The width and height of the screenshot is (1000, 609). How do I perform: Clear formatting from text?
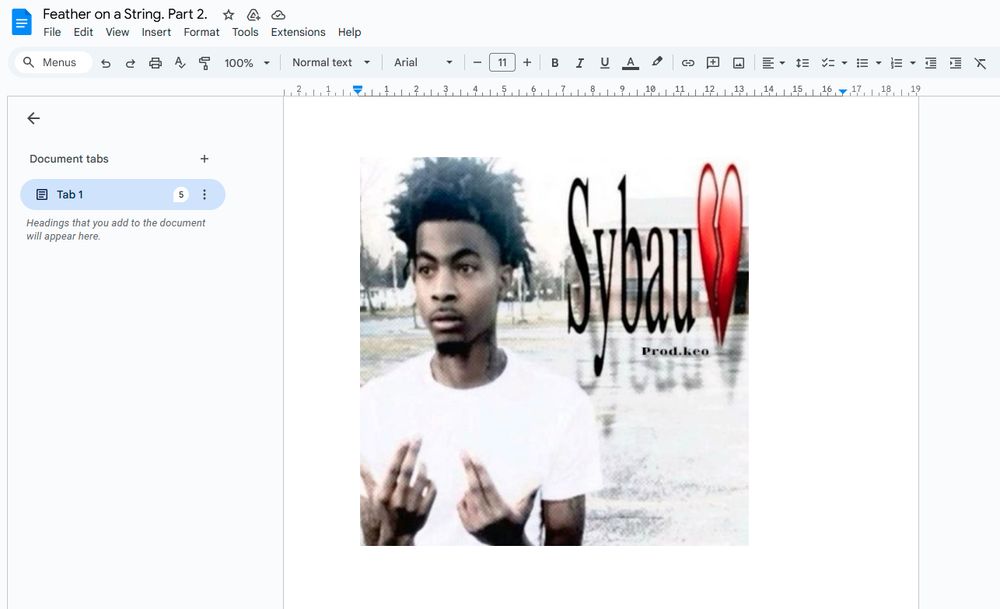coord(981,62)
